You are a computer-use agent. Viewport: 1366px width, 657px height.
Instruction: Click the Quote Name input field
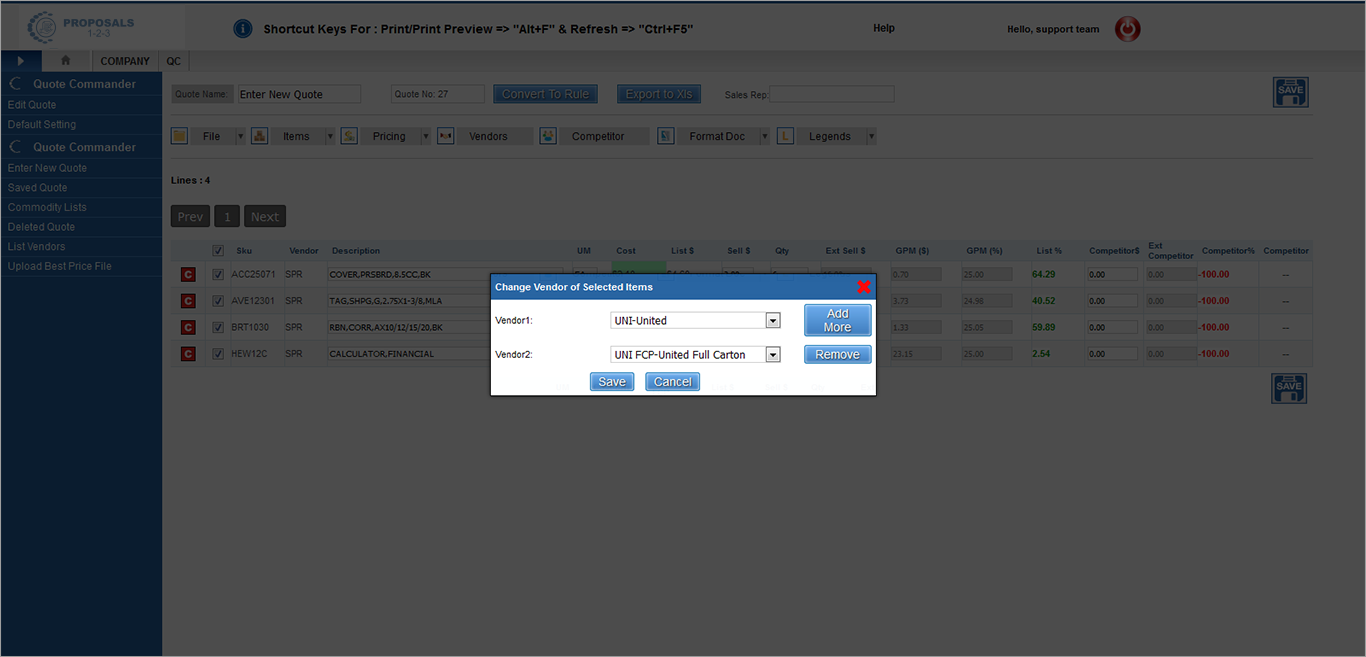[x=299, y=94]
